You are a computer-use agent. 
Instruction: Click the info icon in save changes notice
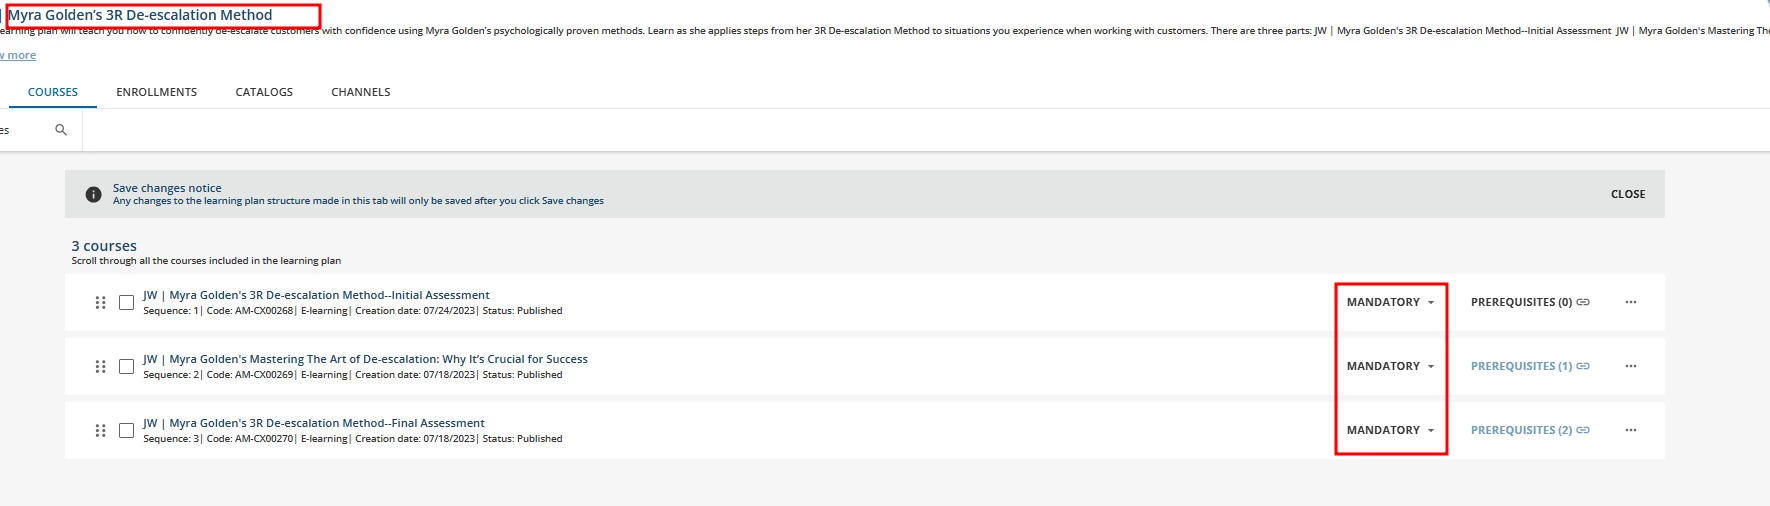(x=93, y=194)
